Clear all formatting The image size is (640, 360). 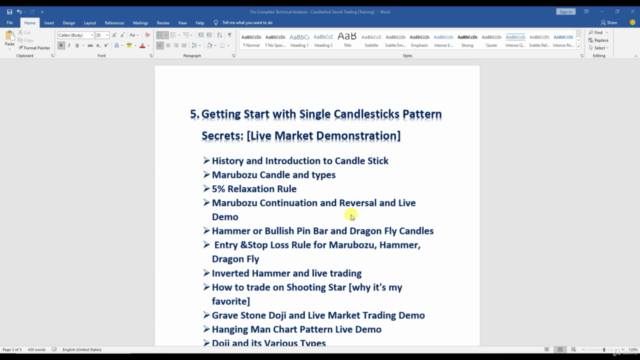click(147, 35)
